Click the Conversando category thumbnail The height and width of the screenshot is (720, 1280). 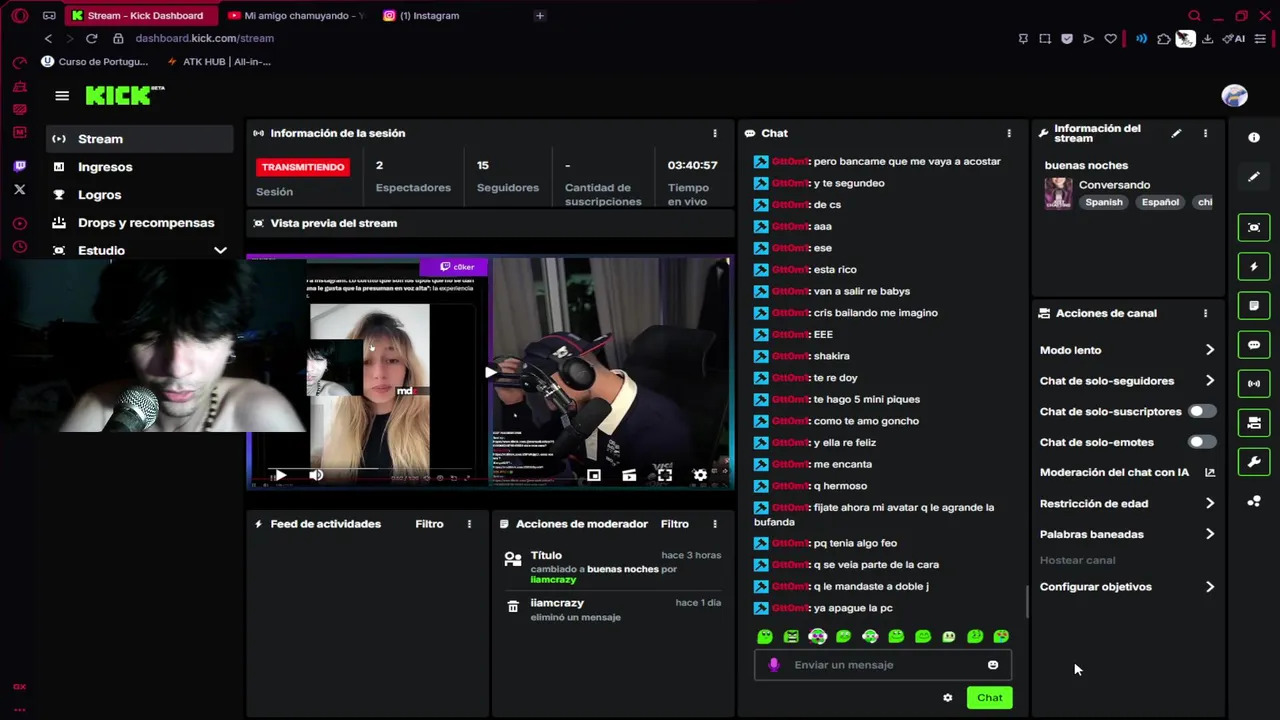(x=1058, y=193)
